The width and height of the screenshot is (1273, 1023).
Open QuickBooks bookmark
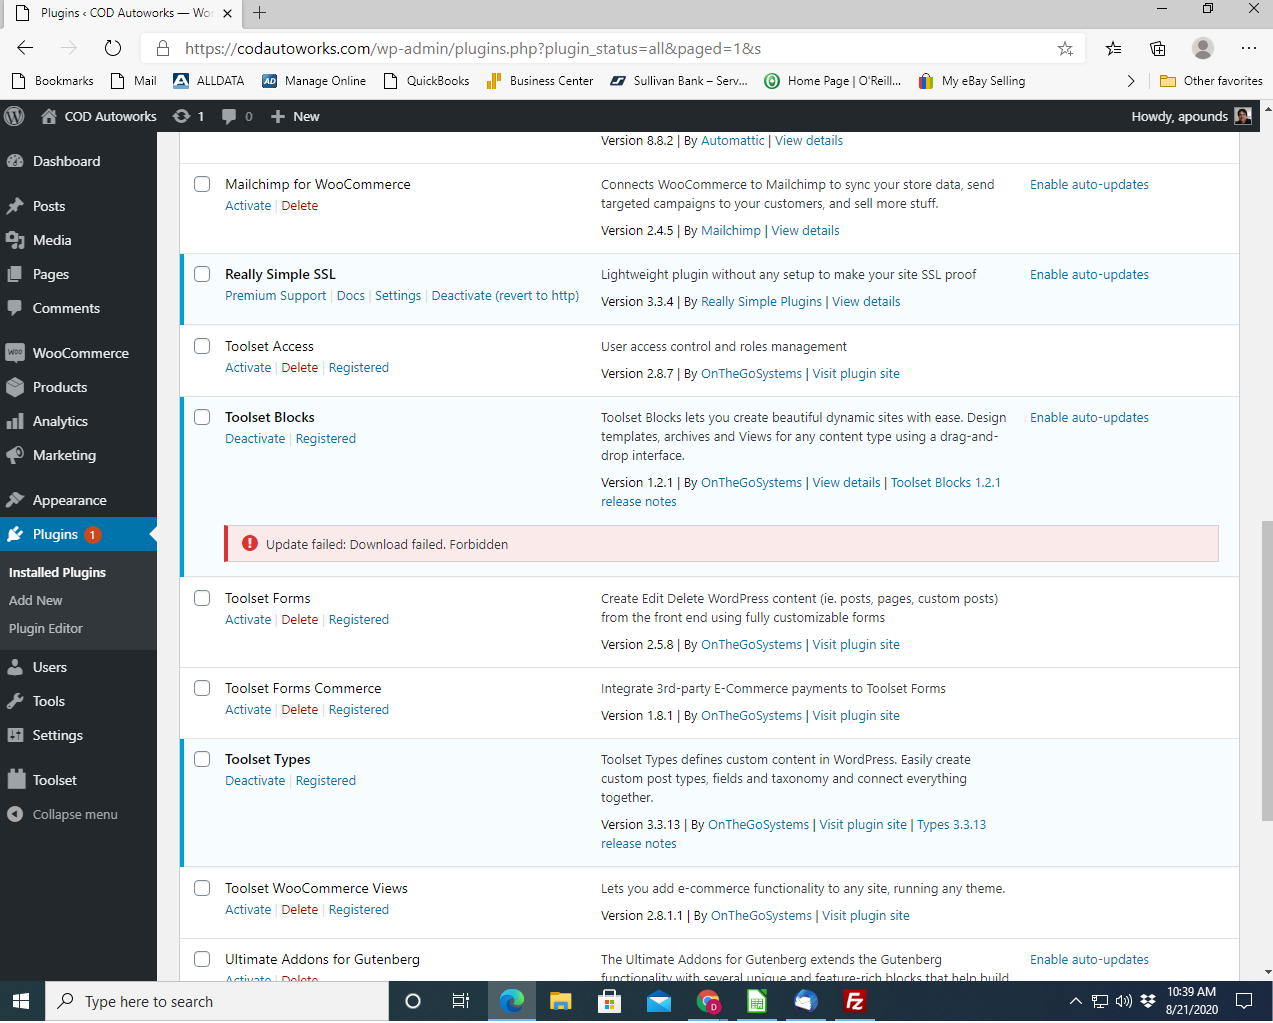coord(426,81)
